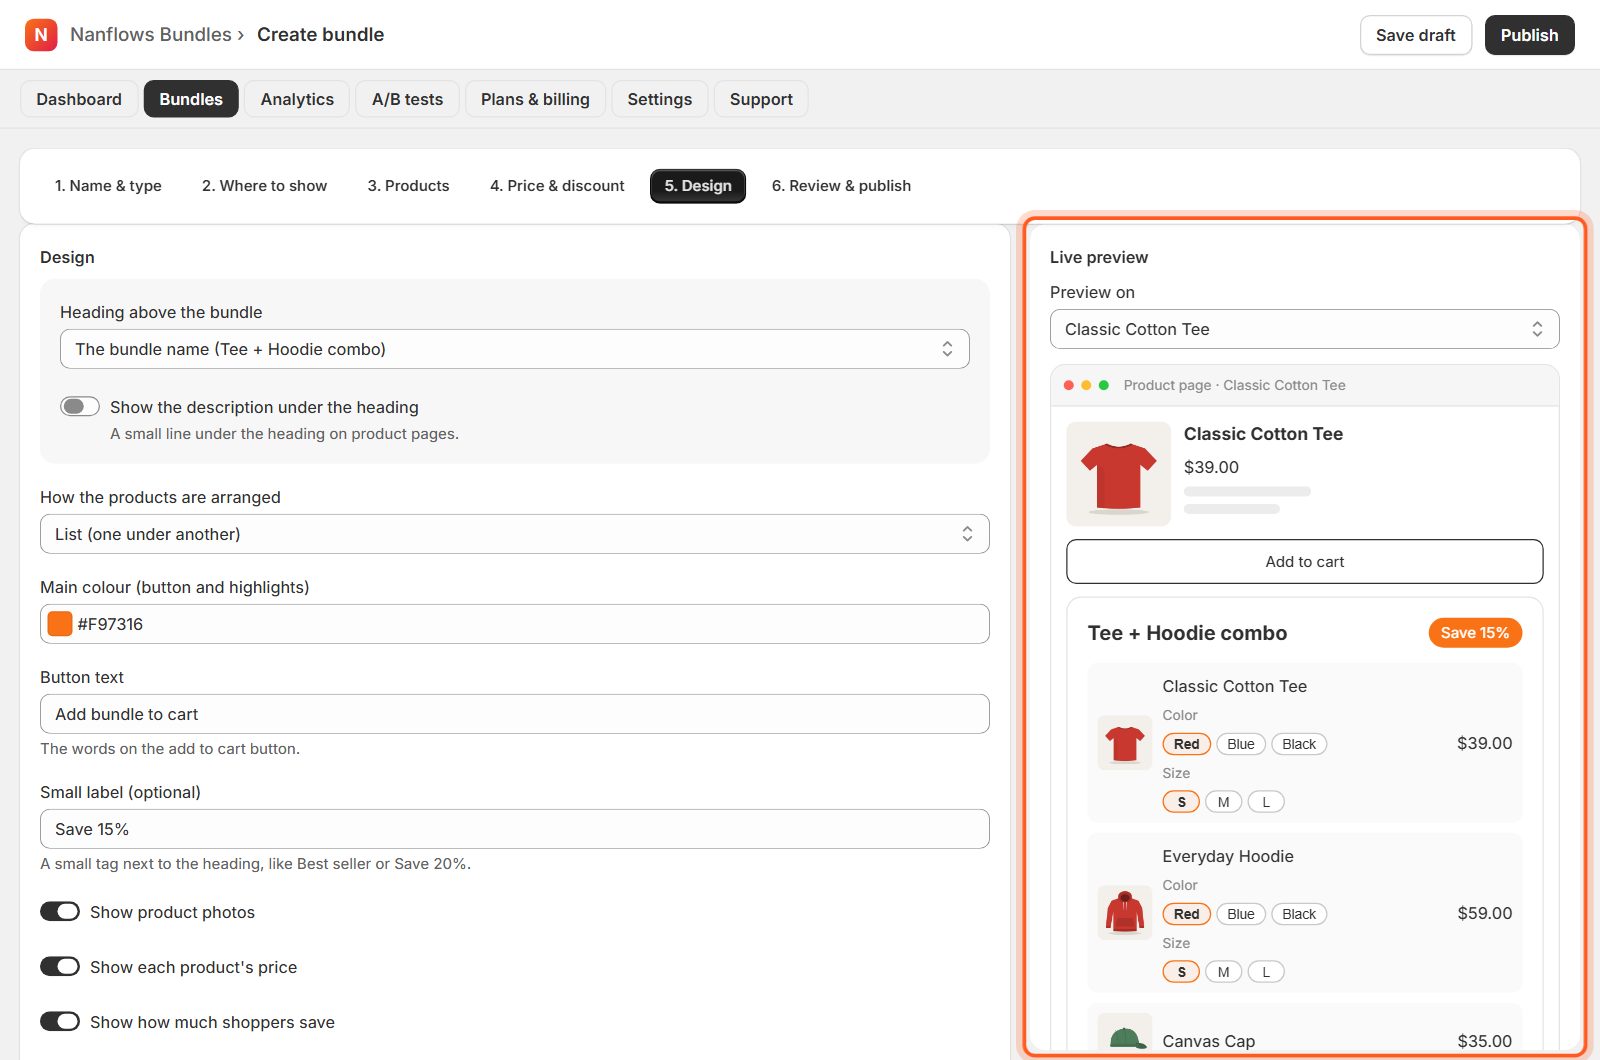Click the Save 15% badge in preview
Screen dimensions: 1600x1060
[1475, 633]
